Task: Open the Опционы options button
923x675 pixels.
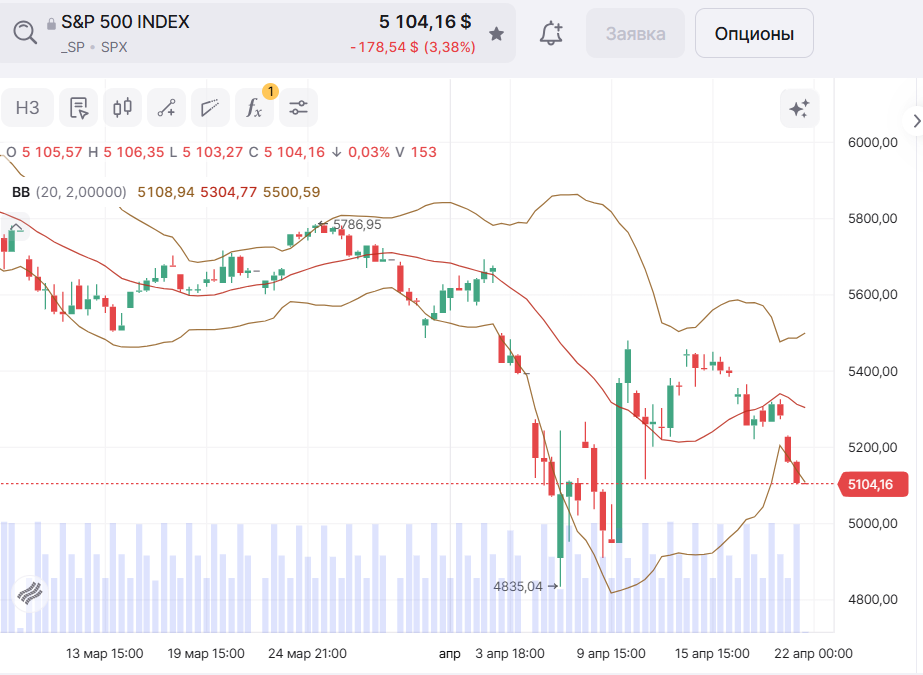Action: click(754, 34)
